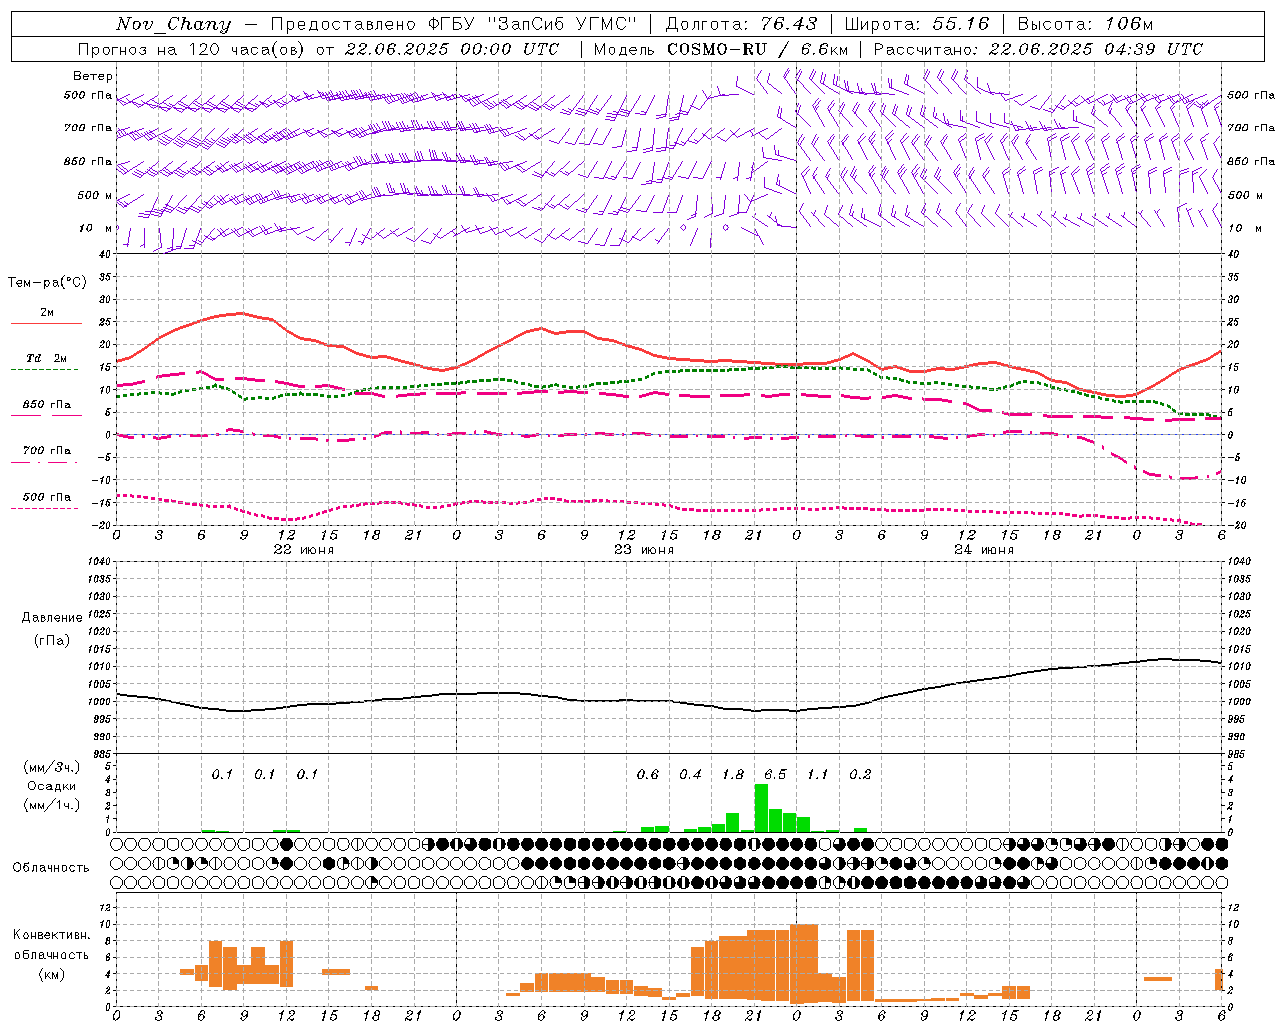Click the "0.4" three-hour precipitation value
The width and height of the screenshot is (1280, 1024).
pyautogui.click(x=690, y=775)
